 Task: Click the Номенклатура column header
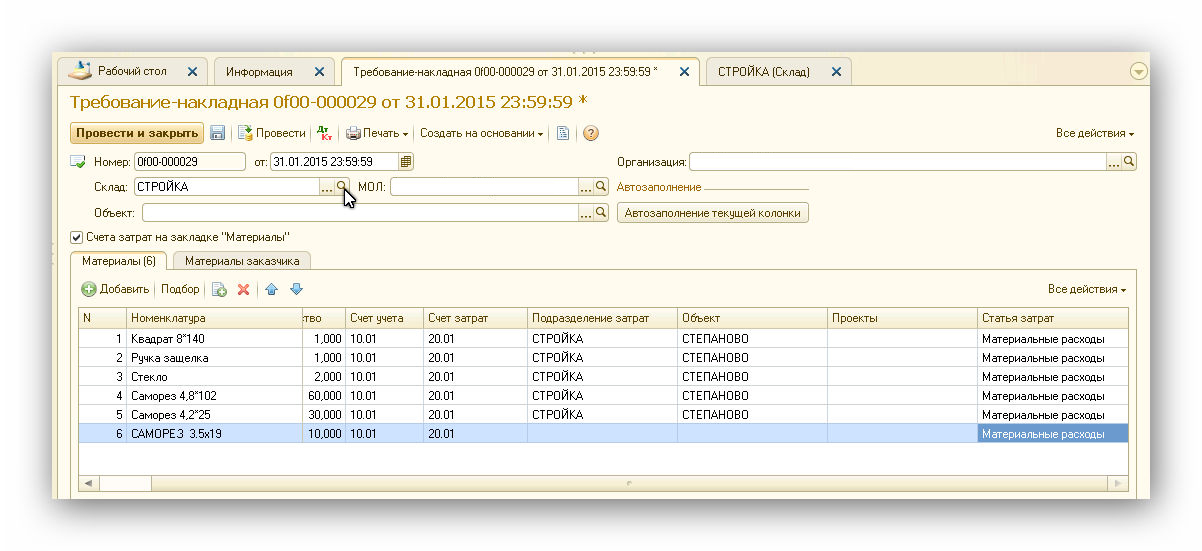click(214, 318)
